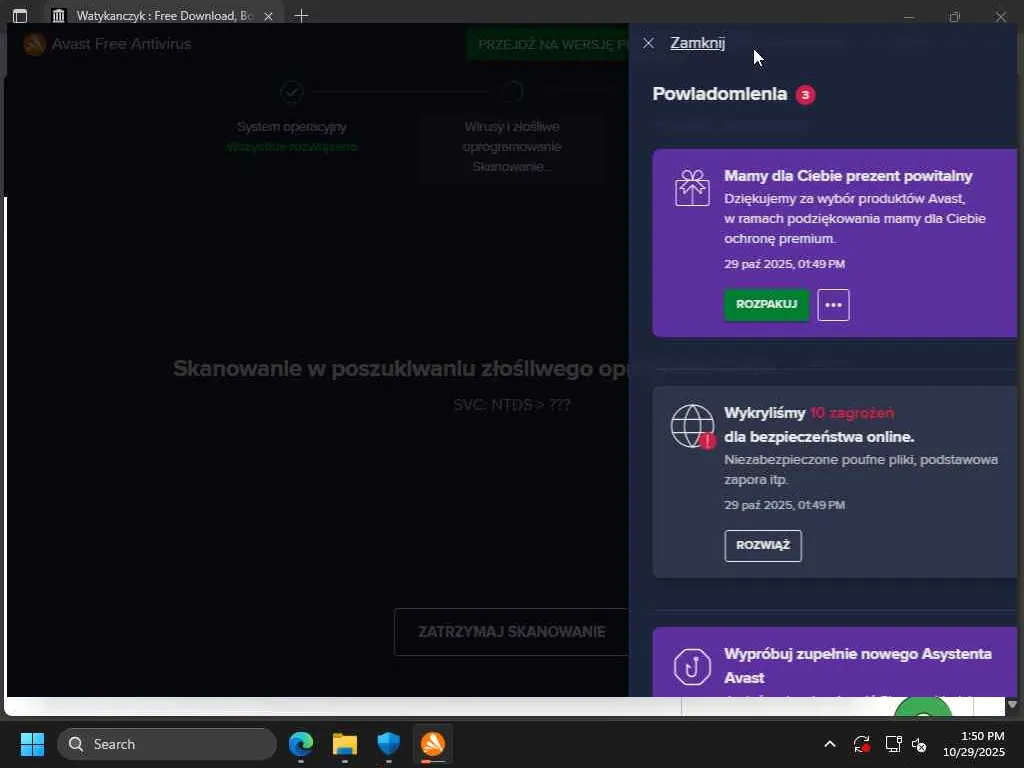
Task: Expand hidden system tray icons chevron
Action: tap(830, 744)
